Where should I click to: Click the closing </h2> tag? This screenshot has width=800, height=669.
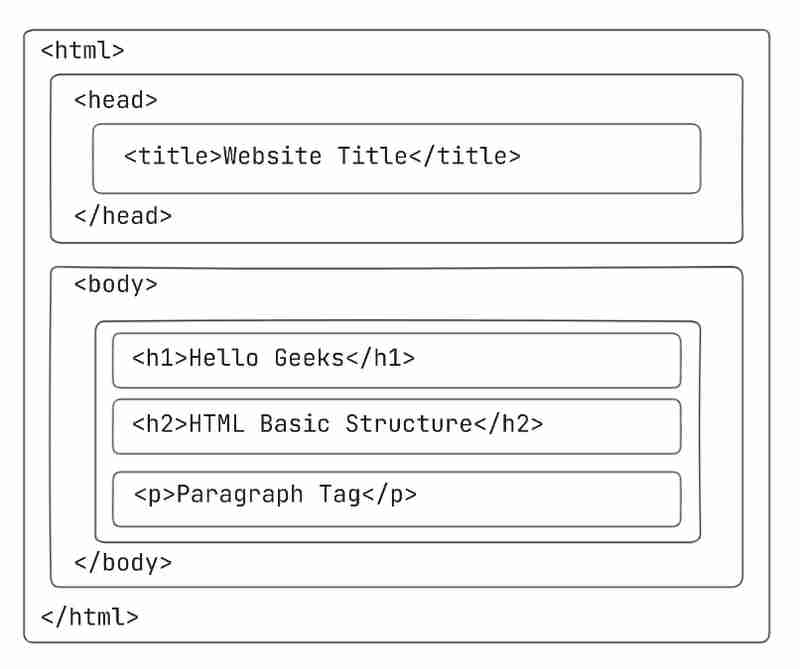(x=509, y=424)
